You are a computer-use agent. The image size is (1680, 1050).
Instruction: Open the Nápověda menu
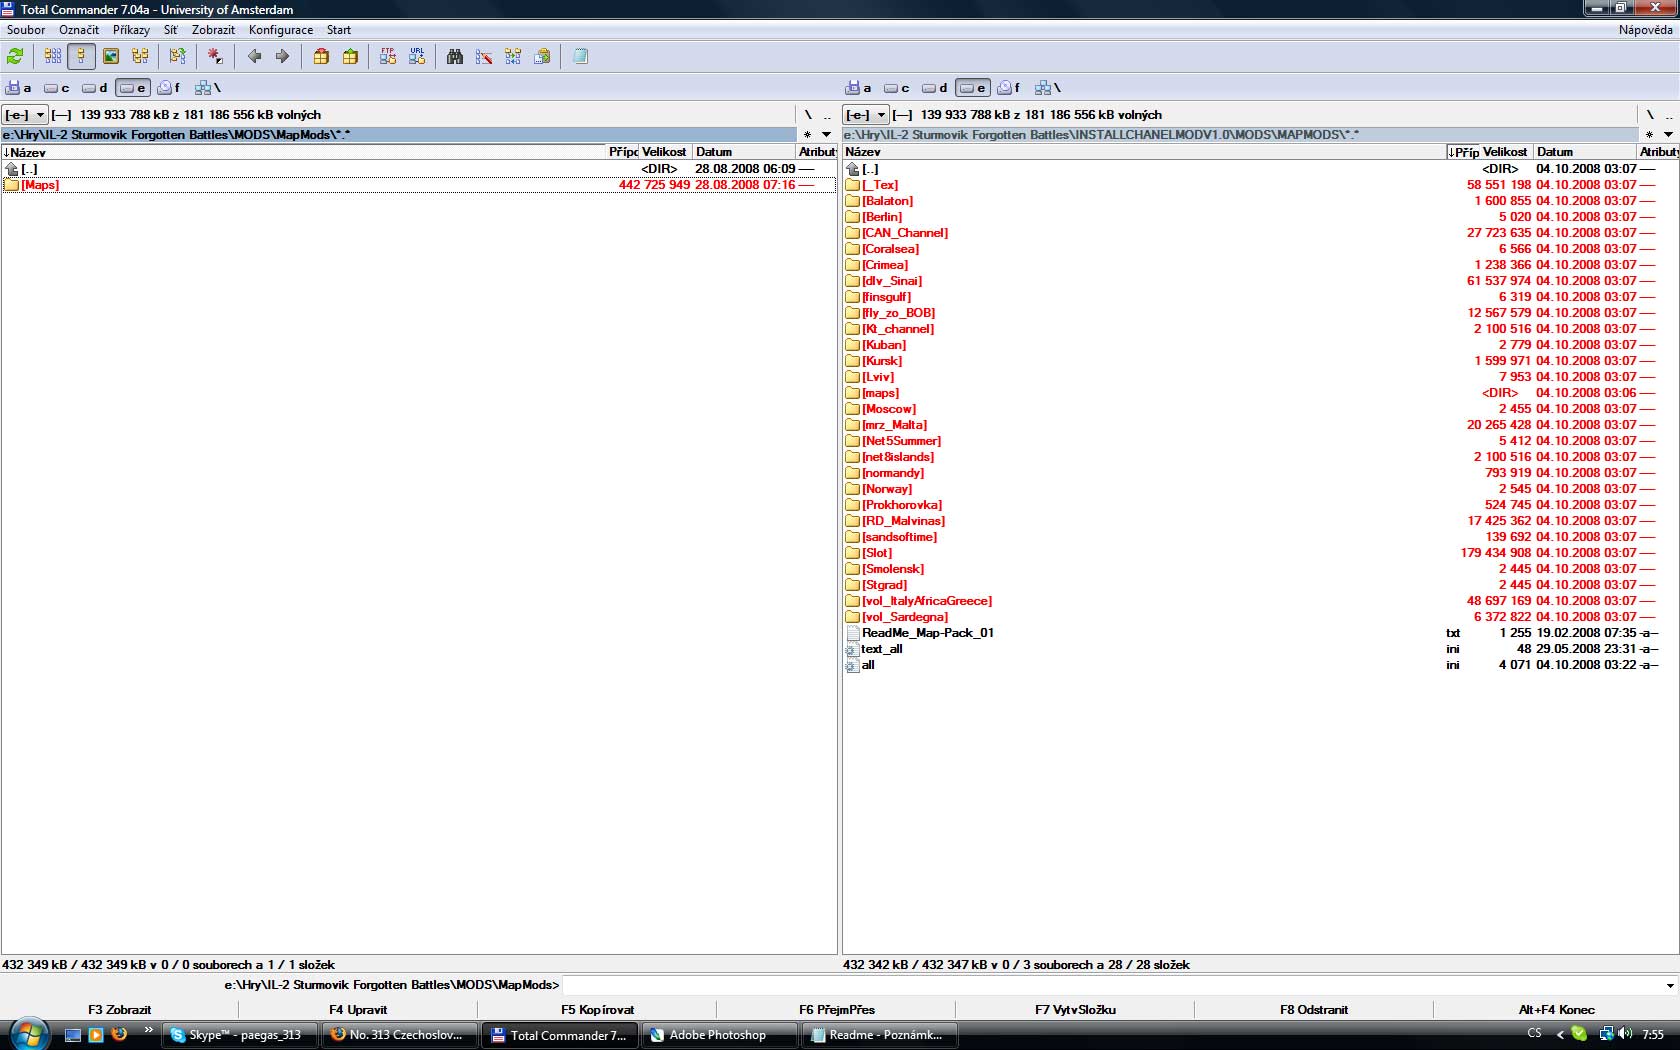(x=1645, y=30)
